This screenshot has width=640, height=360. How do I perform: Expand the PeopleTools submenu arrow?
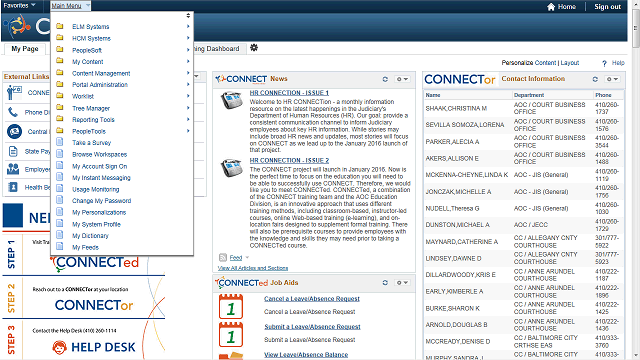click(x=188, y=131)
